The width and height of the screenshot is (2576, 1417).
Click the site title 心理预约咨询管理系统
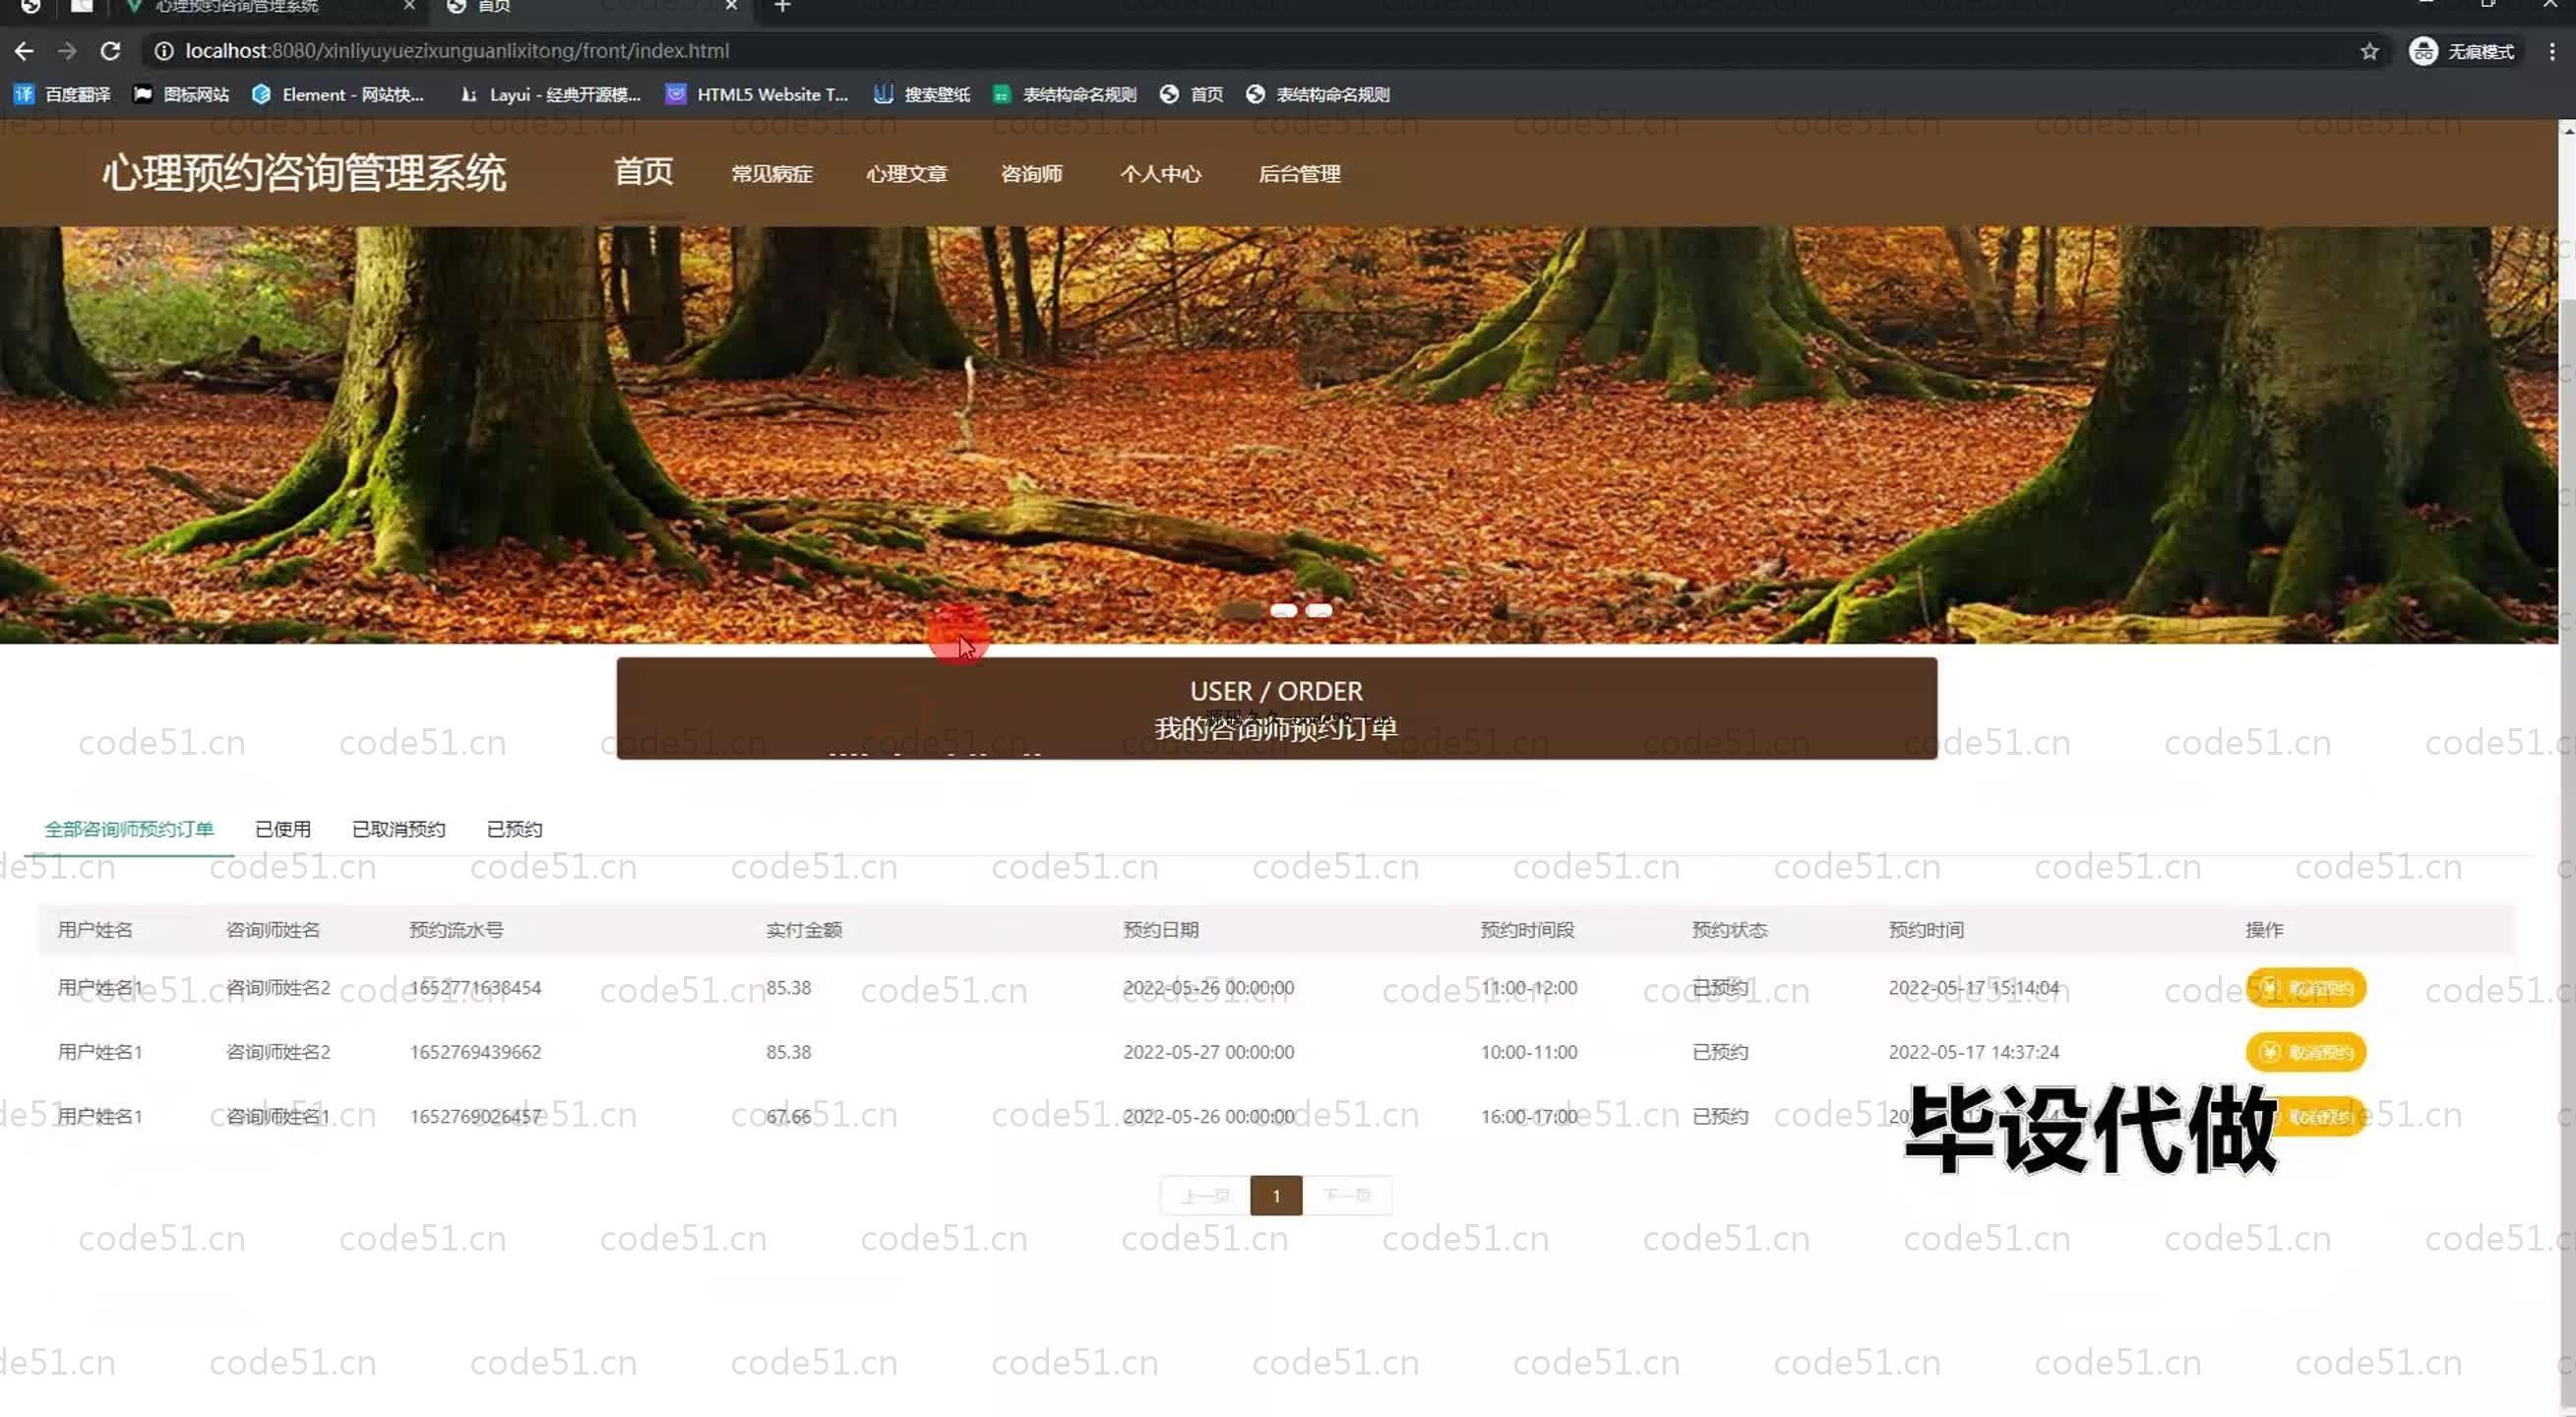[304, 173]
